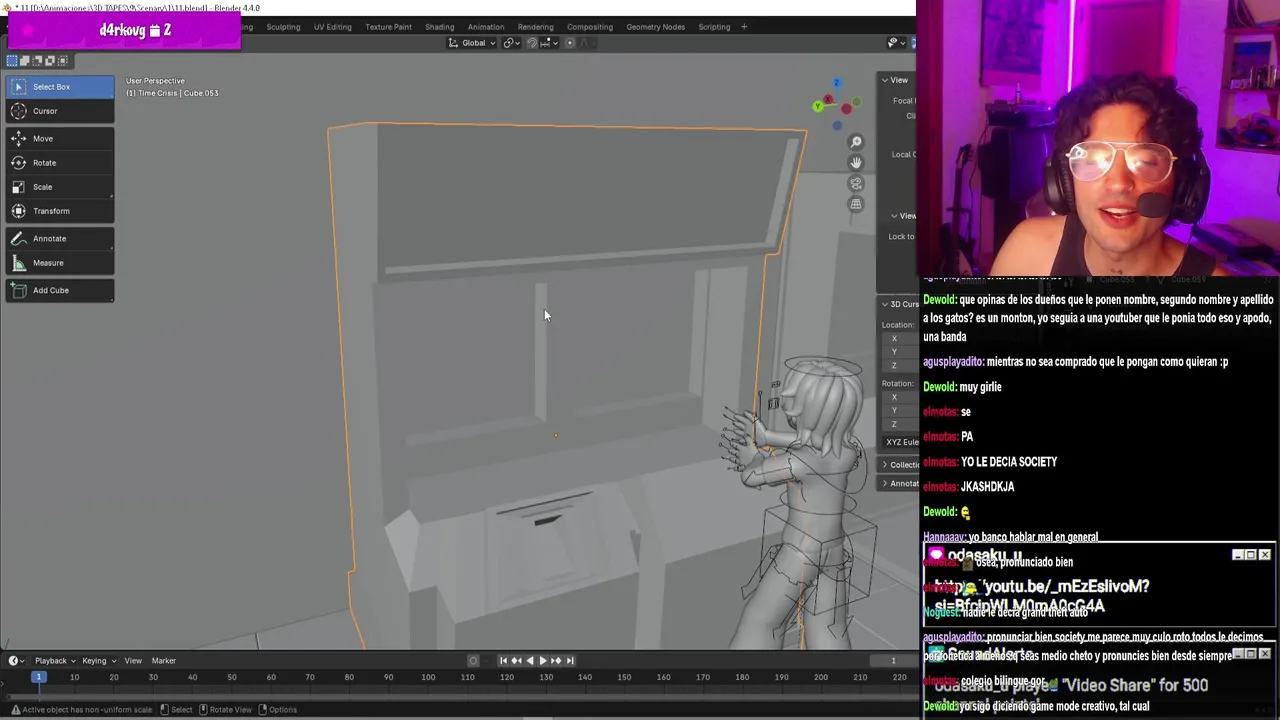Switch to Geometry Nodes workspace tab

click(655, 27)
